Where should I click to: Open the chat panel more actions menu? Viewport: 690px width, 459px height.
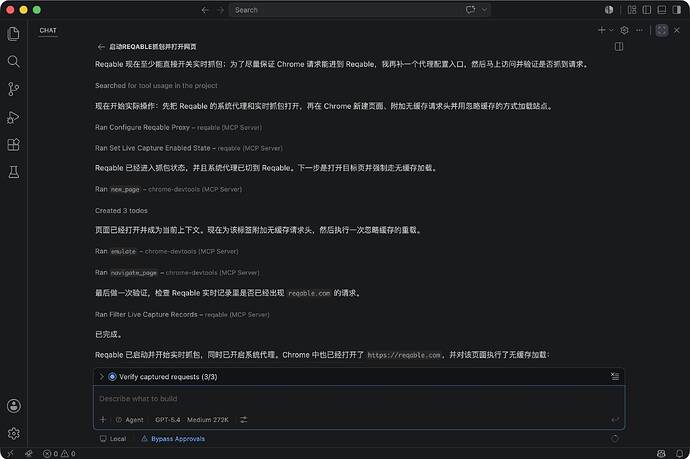639,30
